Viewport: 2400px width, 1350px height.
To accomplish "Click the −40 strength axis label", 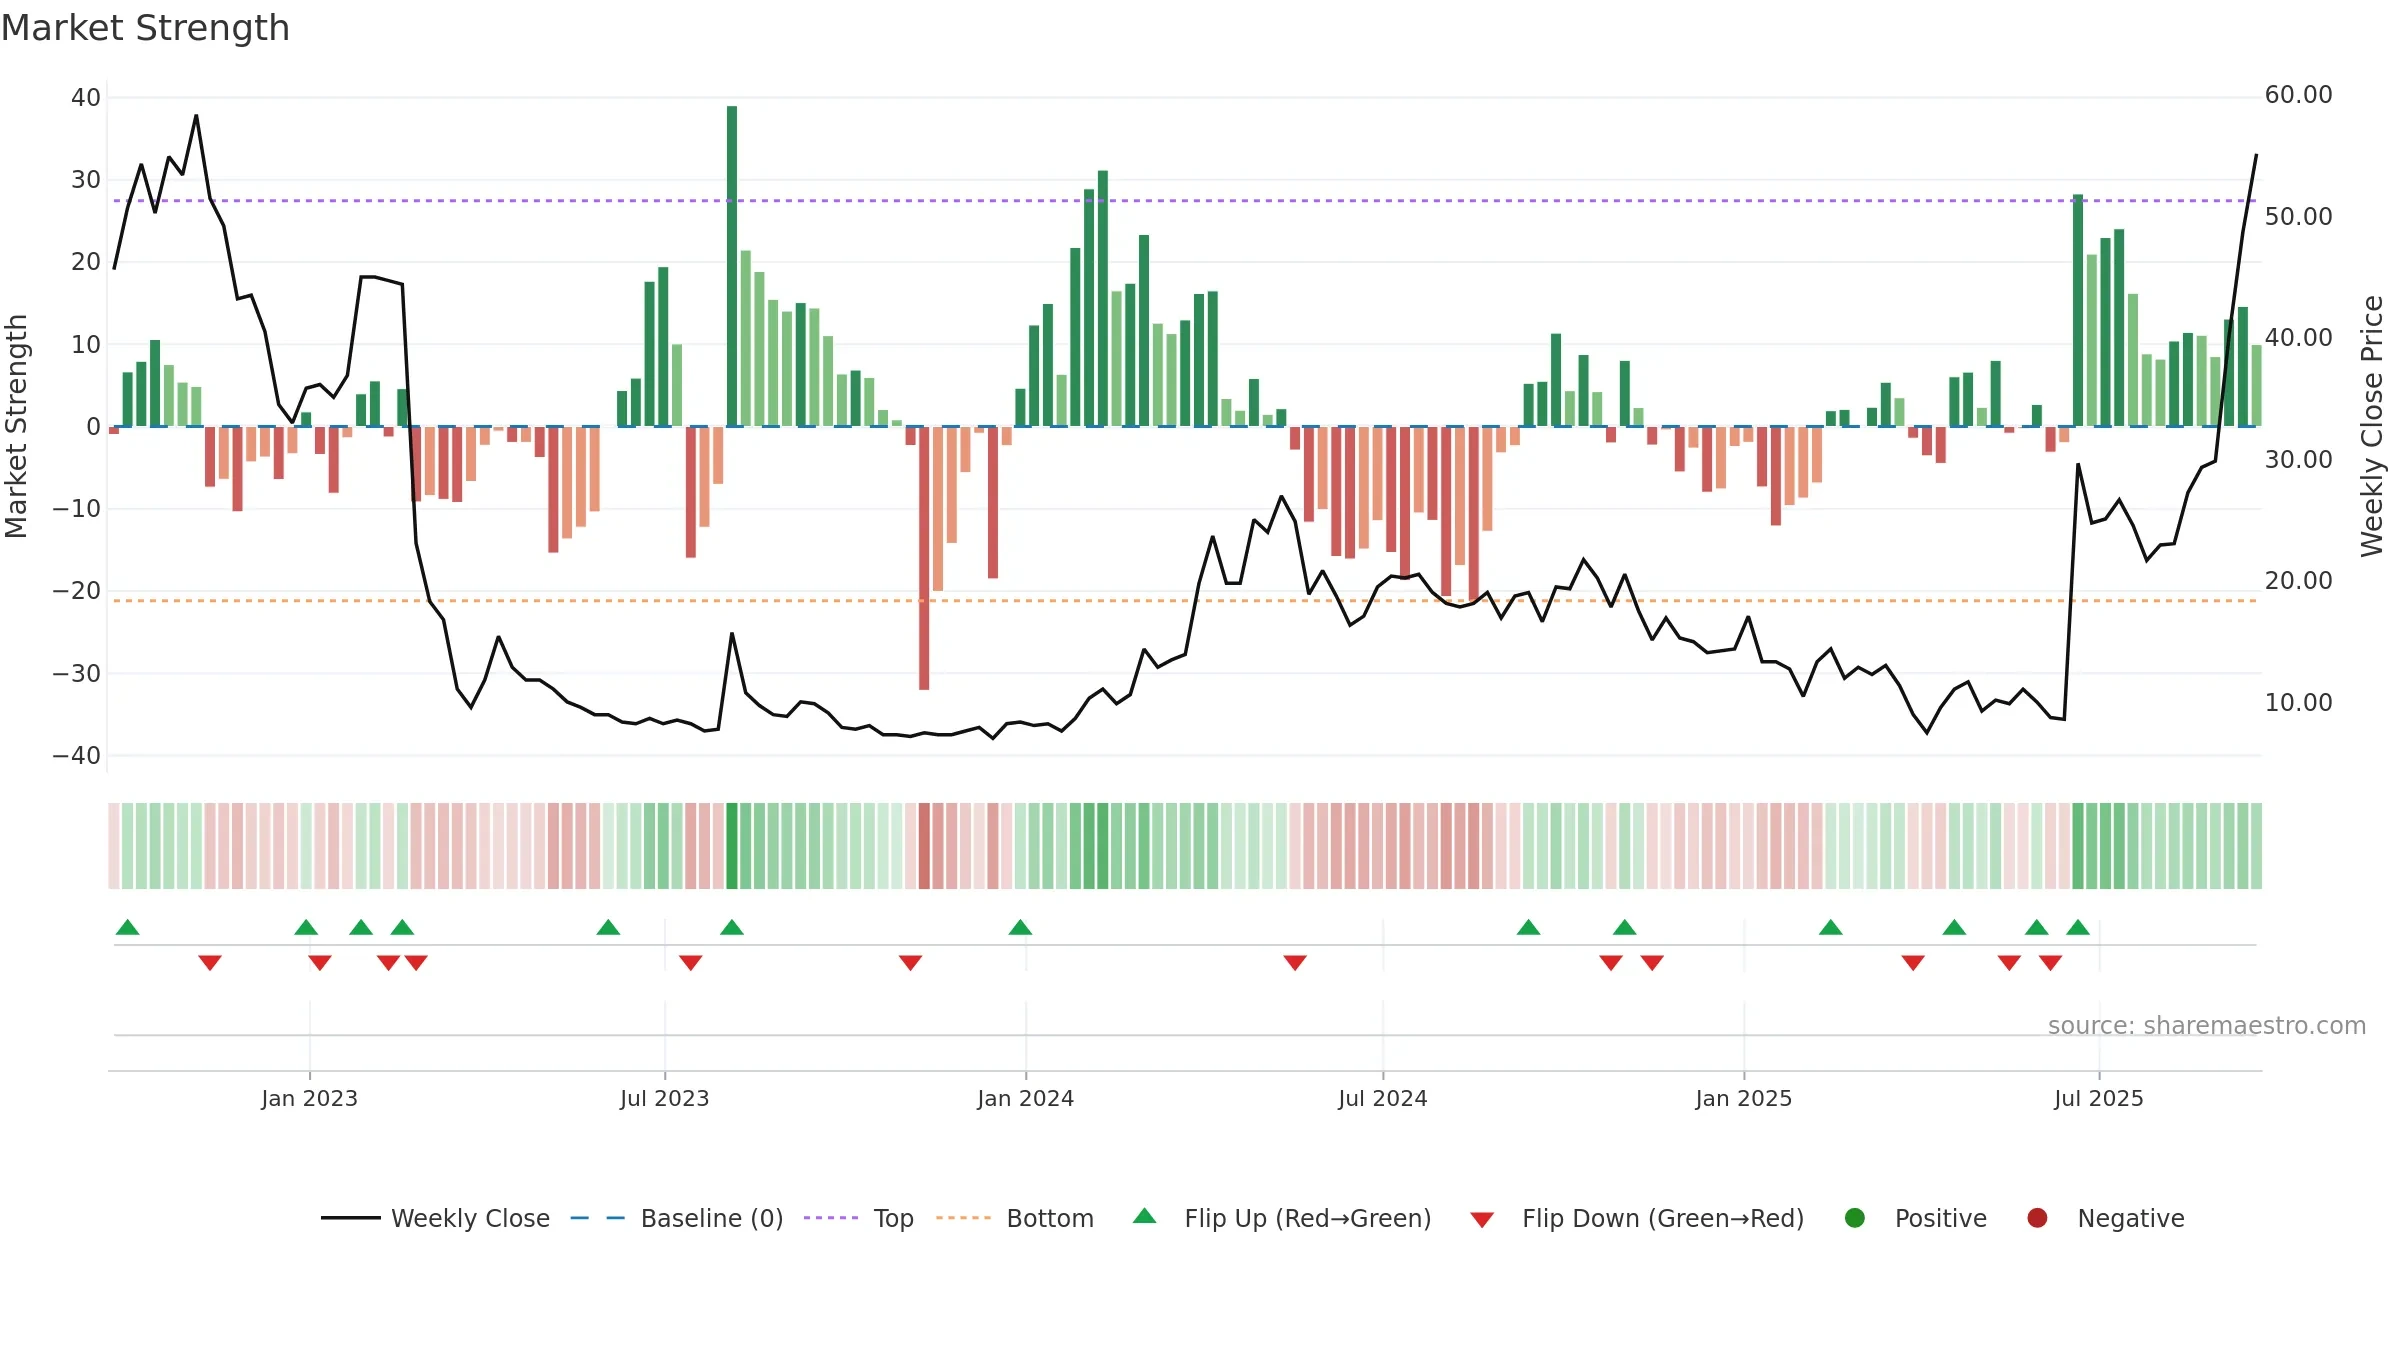I will click(x=77, y=756).
